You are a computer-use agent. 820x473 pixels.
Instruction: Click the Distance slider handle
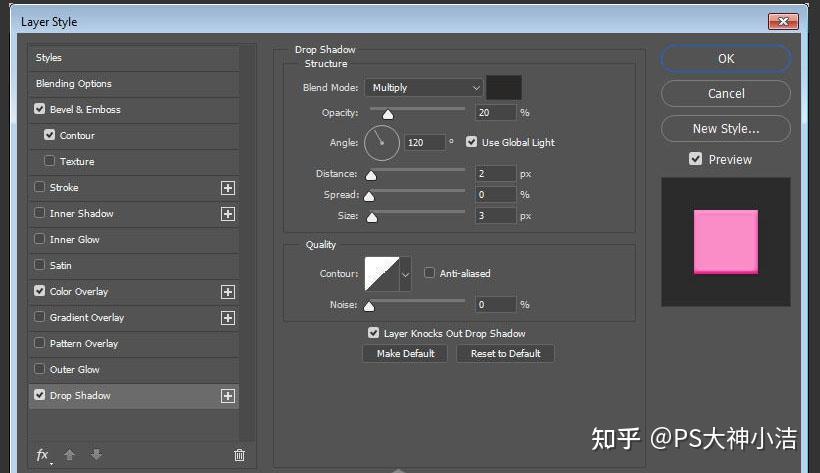(x=371, y=175)
